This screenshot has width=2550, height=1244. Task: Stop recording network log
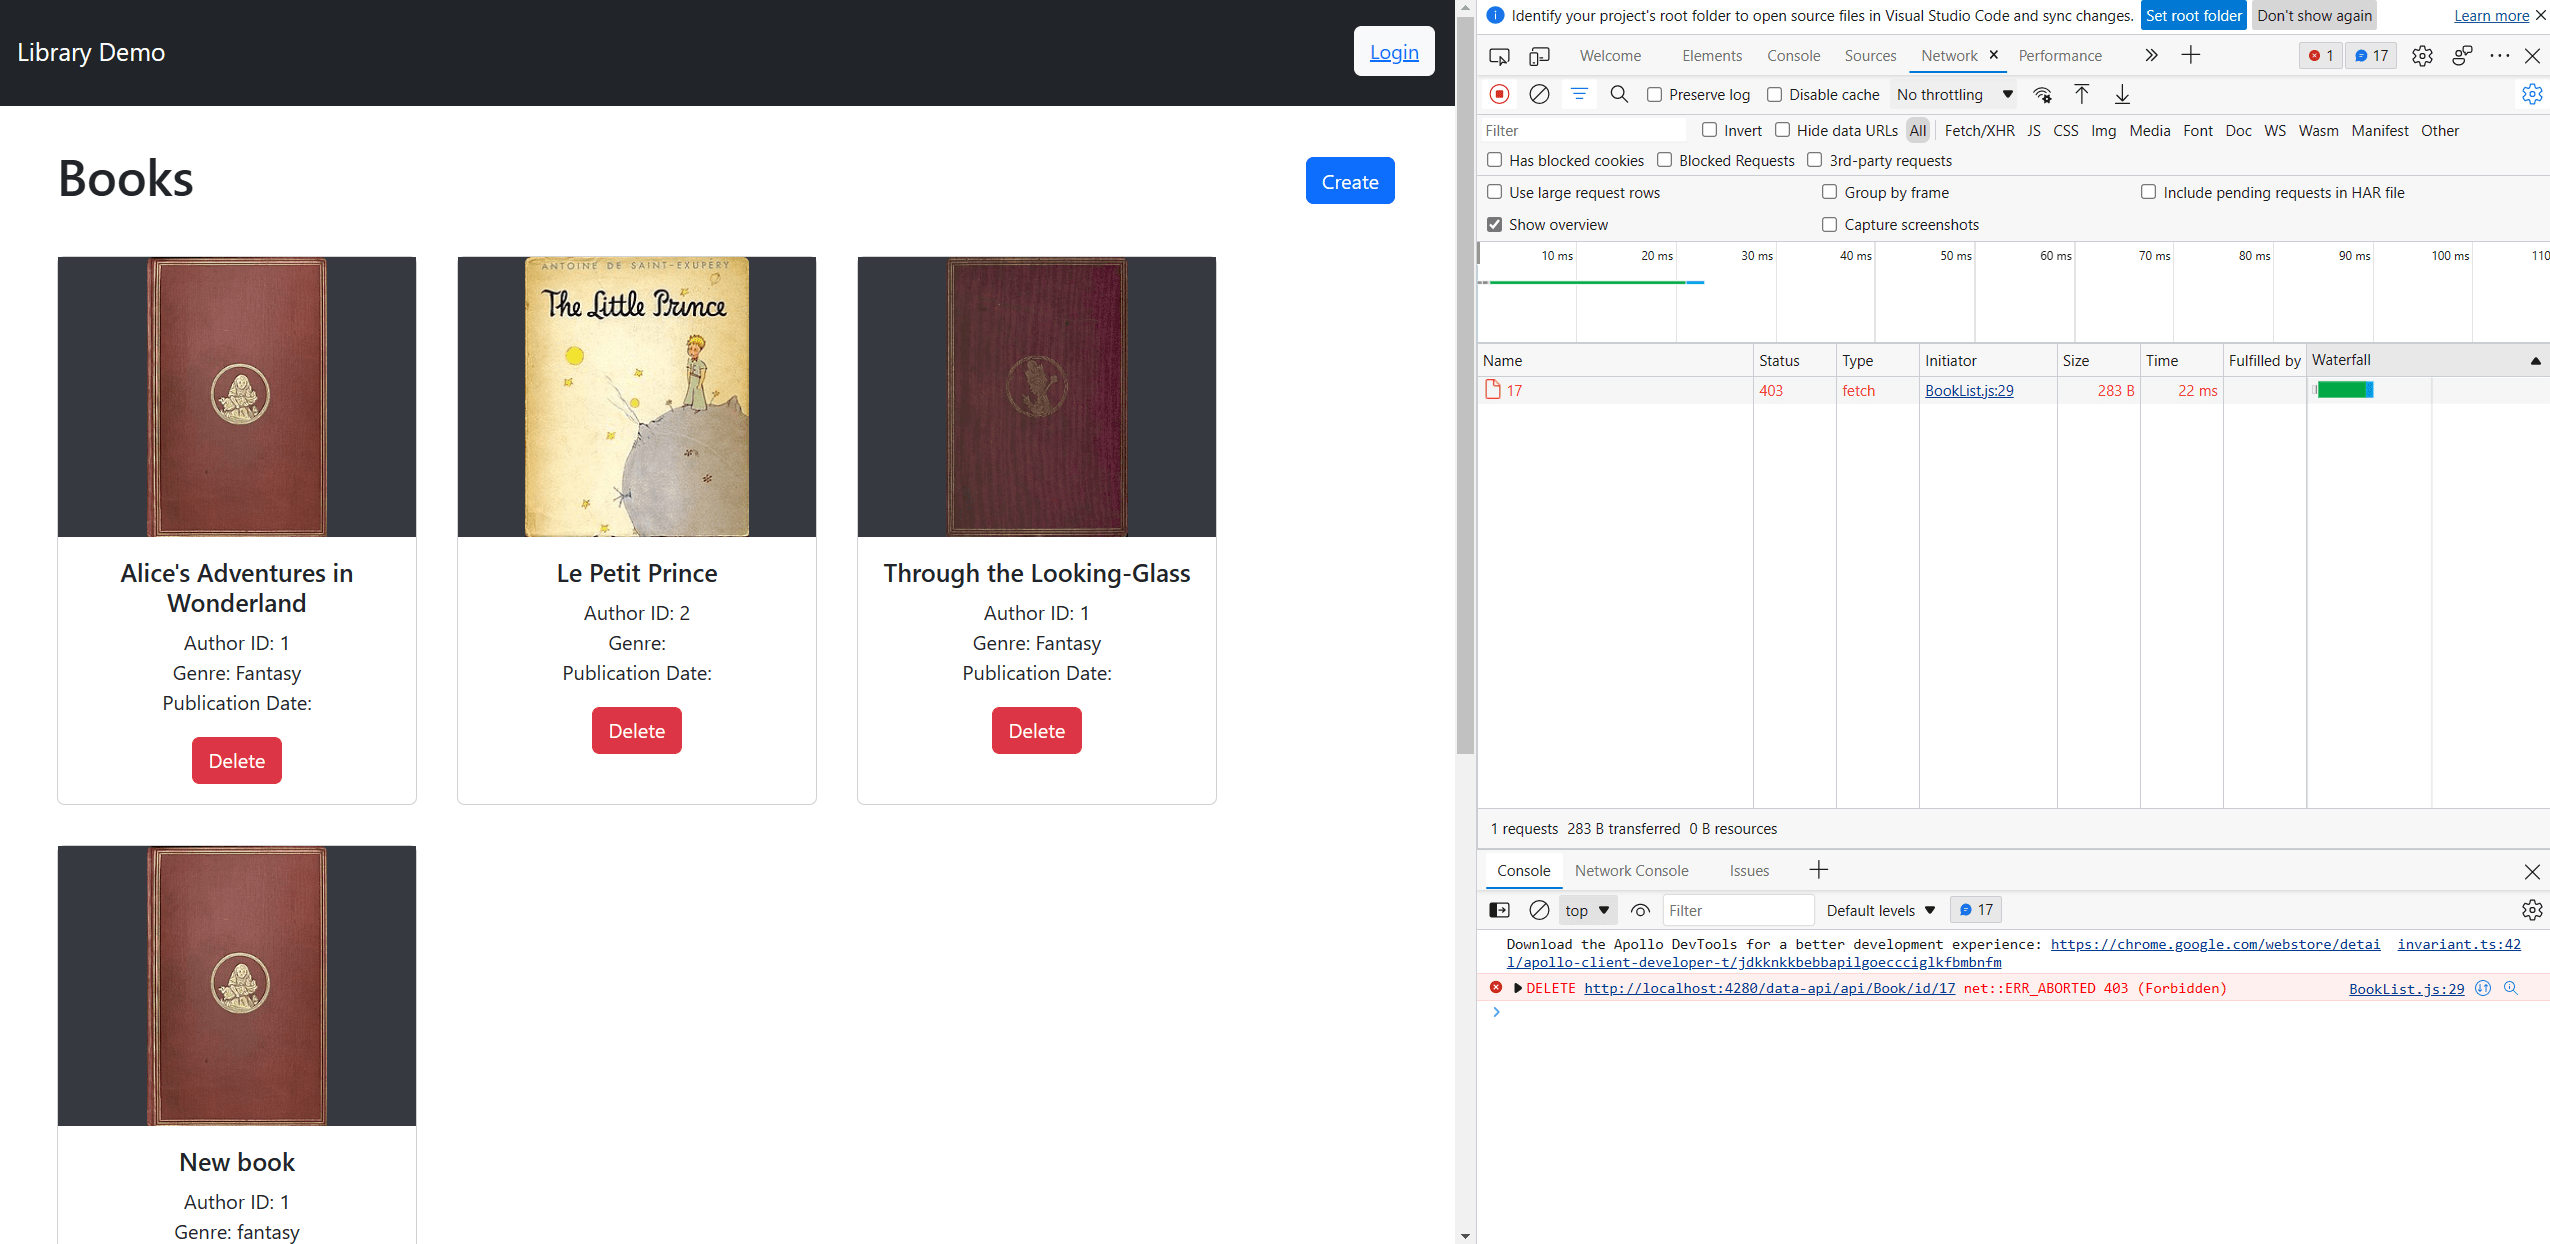pos(1499,94)
